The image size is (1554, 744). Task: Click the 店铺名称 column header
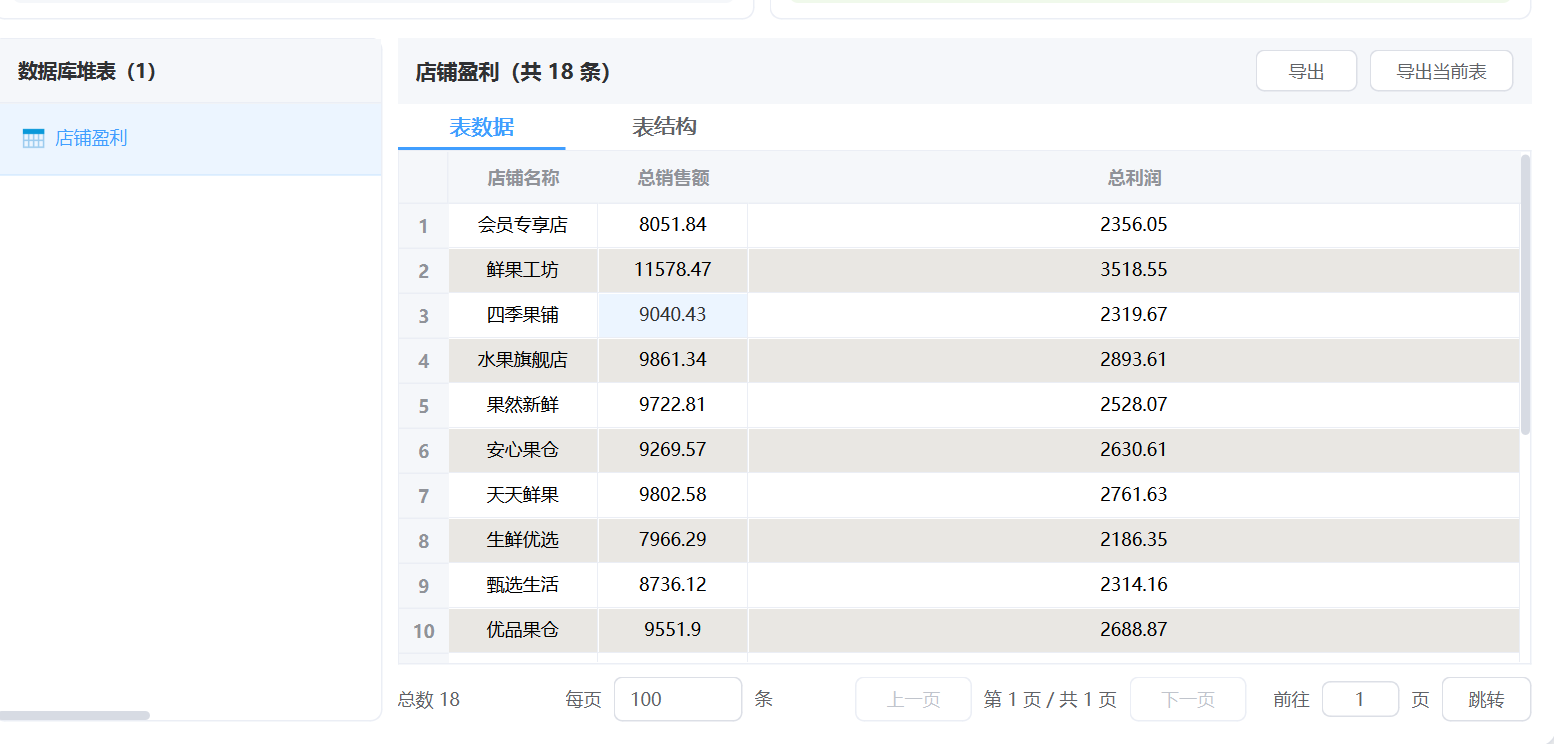click(x=522, y=178)
